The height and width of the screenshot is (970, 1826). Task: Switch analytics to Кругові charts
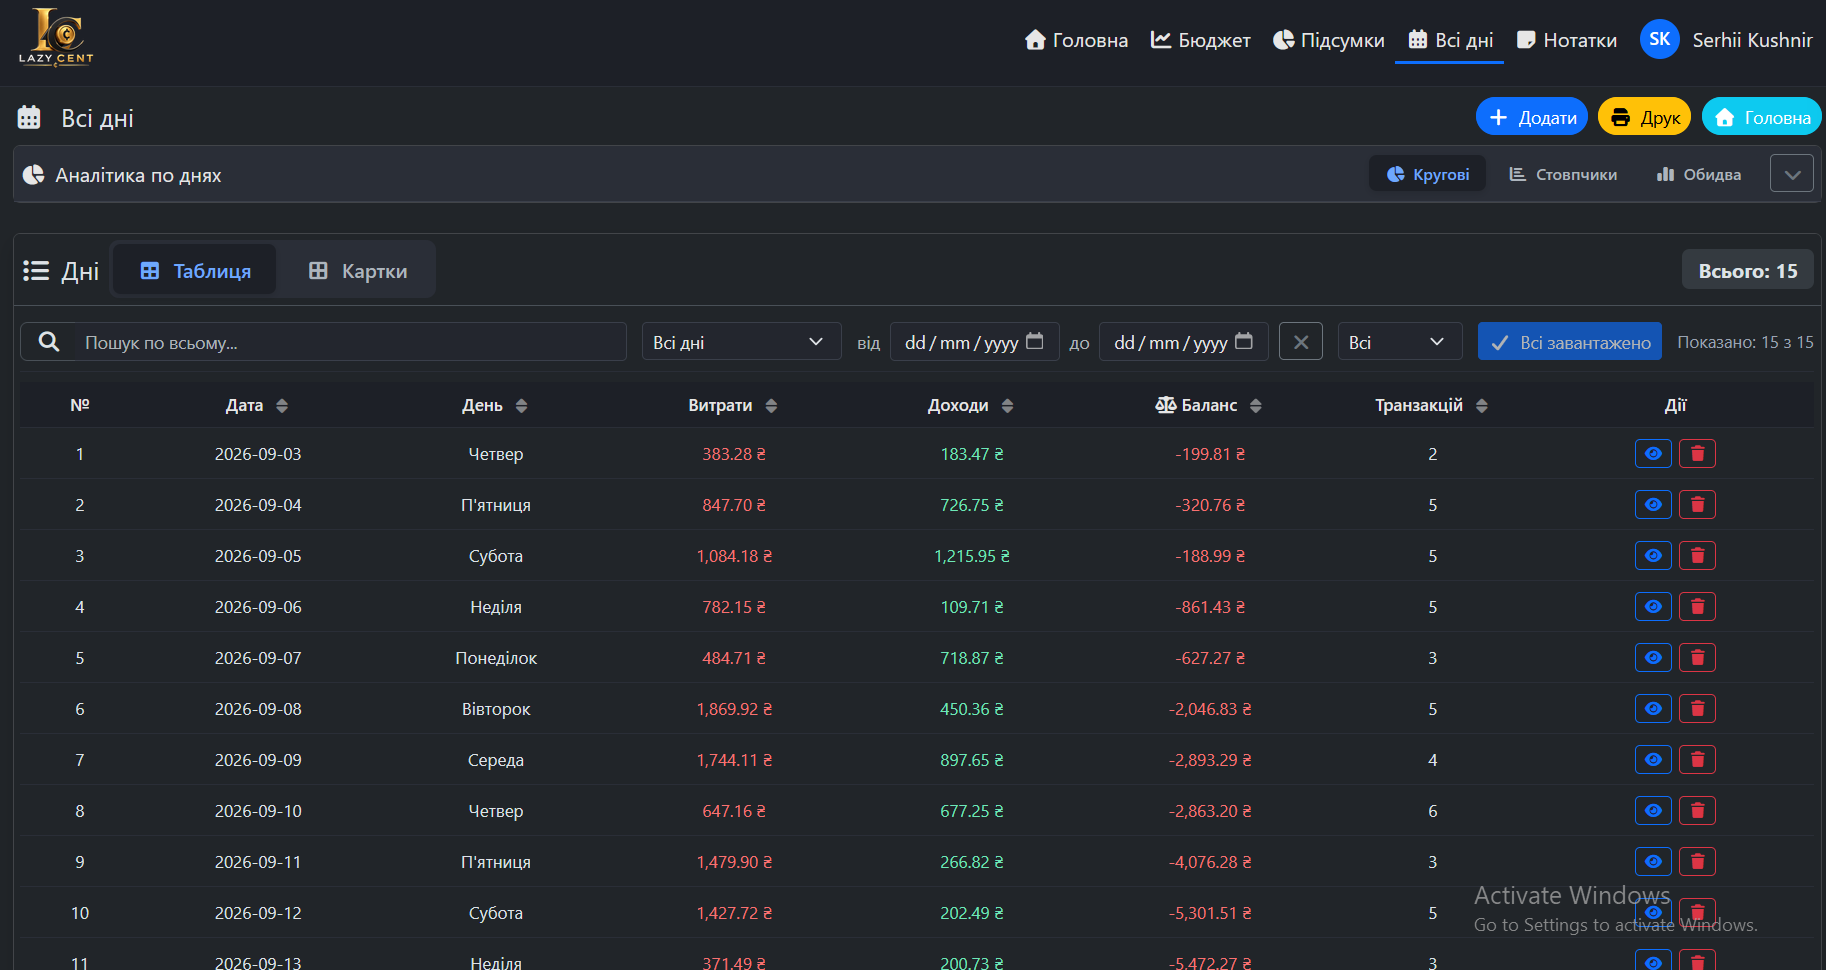(1427, 174)
